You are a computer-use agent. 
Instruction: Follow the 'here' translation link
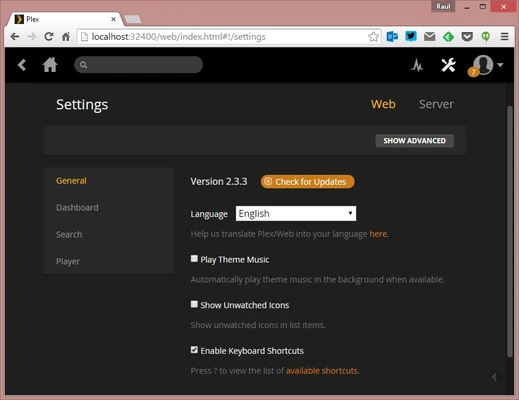378,234
